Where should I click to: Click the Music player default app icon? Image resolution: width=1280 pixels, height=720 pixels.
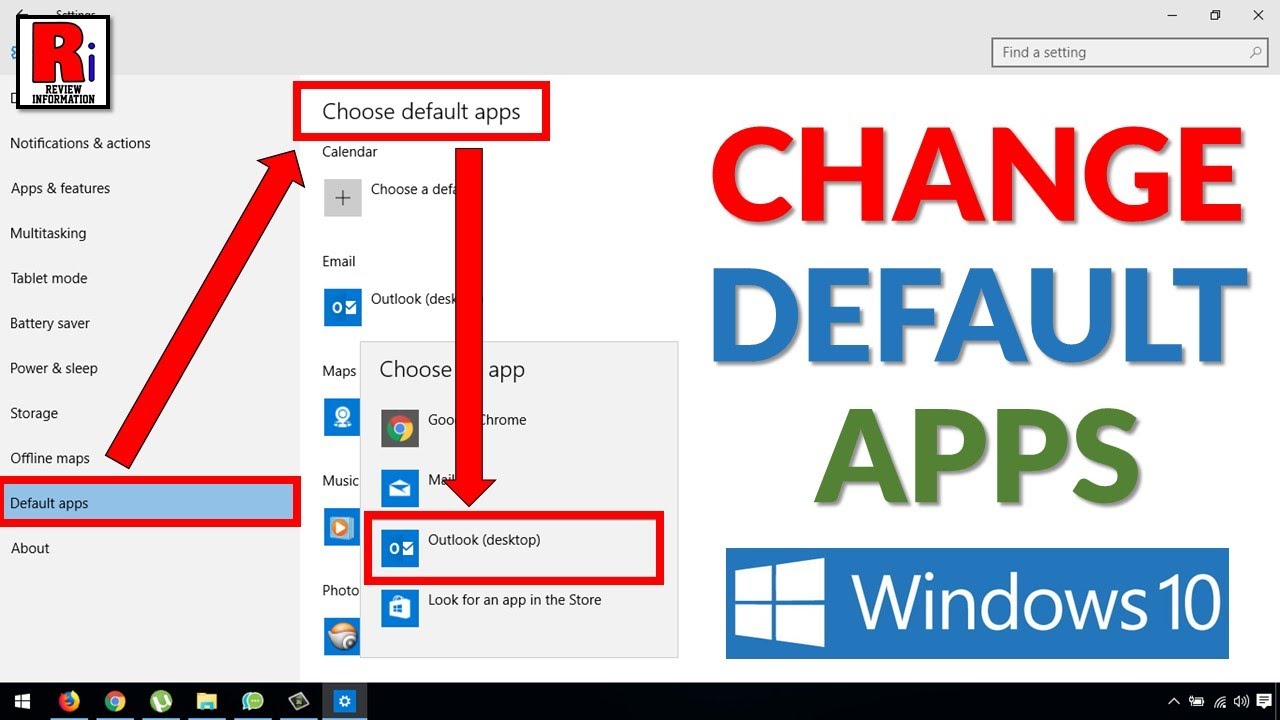(x=342, y=527)
